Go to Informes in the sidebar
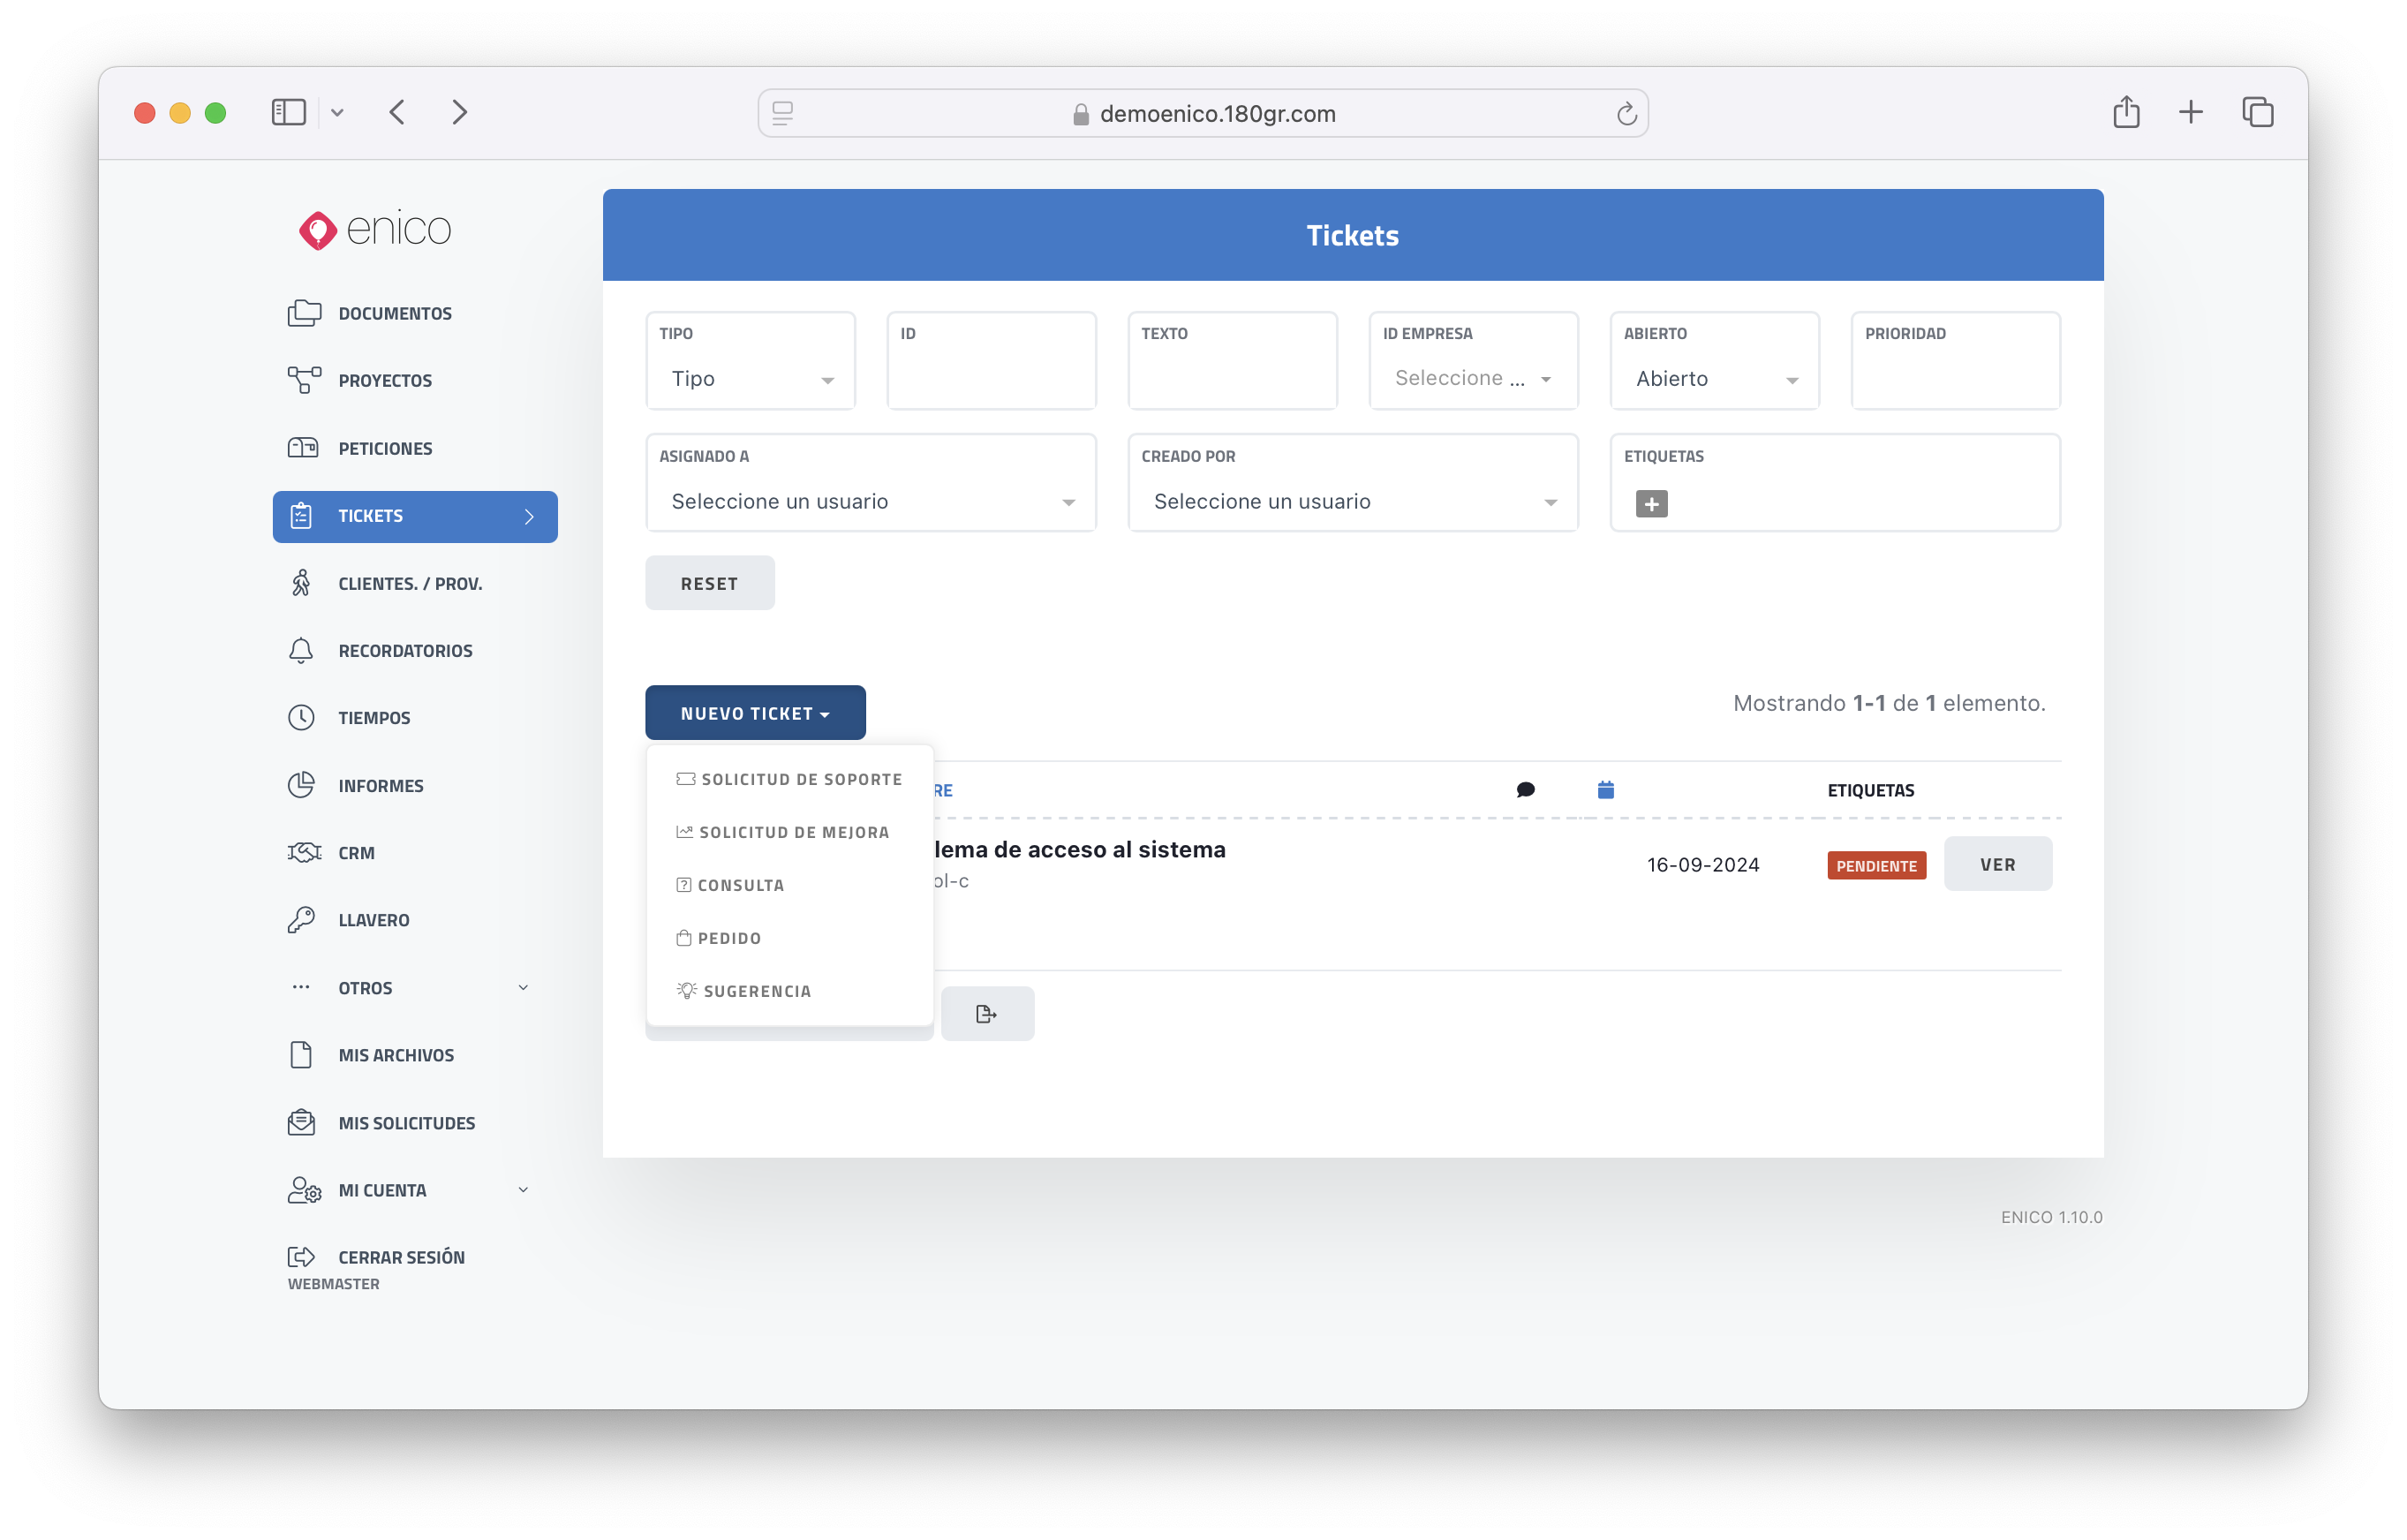The height and width of the screenshot is (1540, 2407). (x=380, y=786)
